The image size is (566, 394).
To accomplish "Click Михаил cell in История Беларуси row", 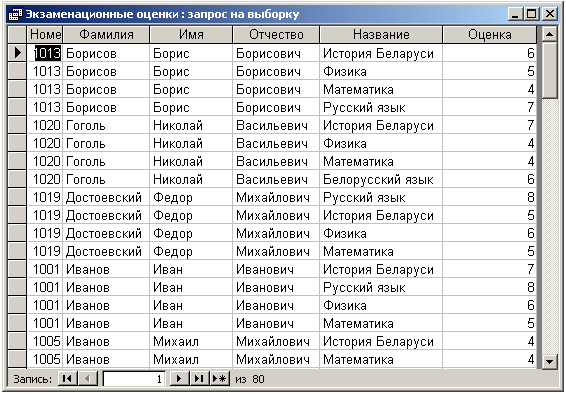I will pos(191,341).
